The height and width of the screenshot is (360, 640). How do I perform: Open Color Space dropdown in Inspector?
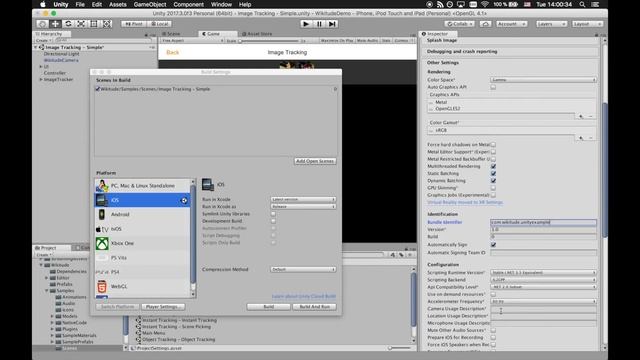(543, 80)
